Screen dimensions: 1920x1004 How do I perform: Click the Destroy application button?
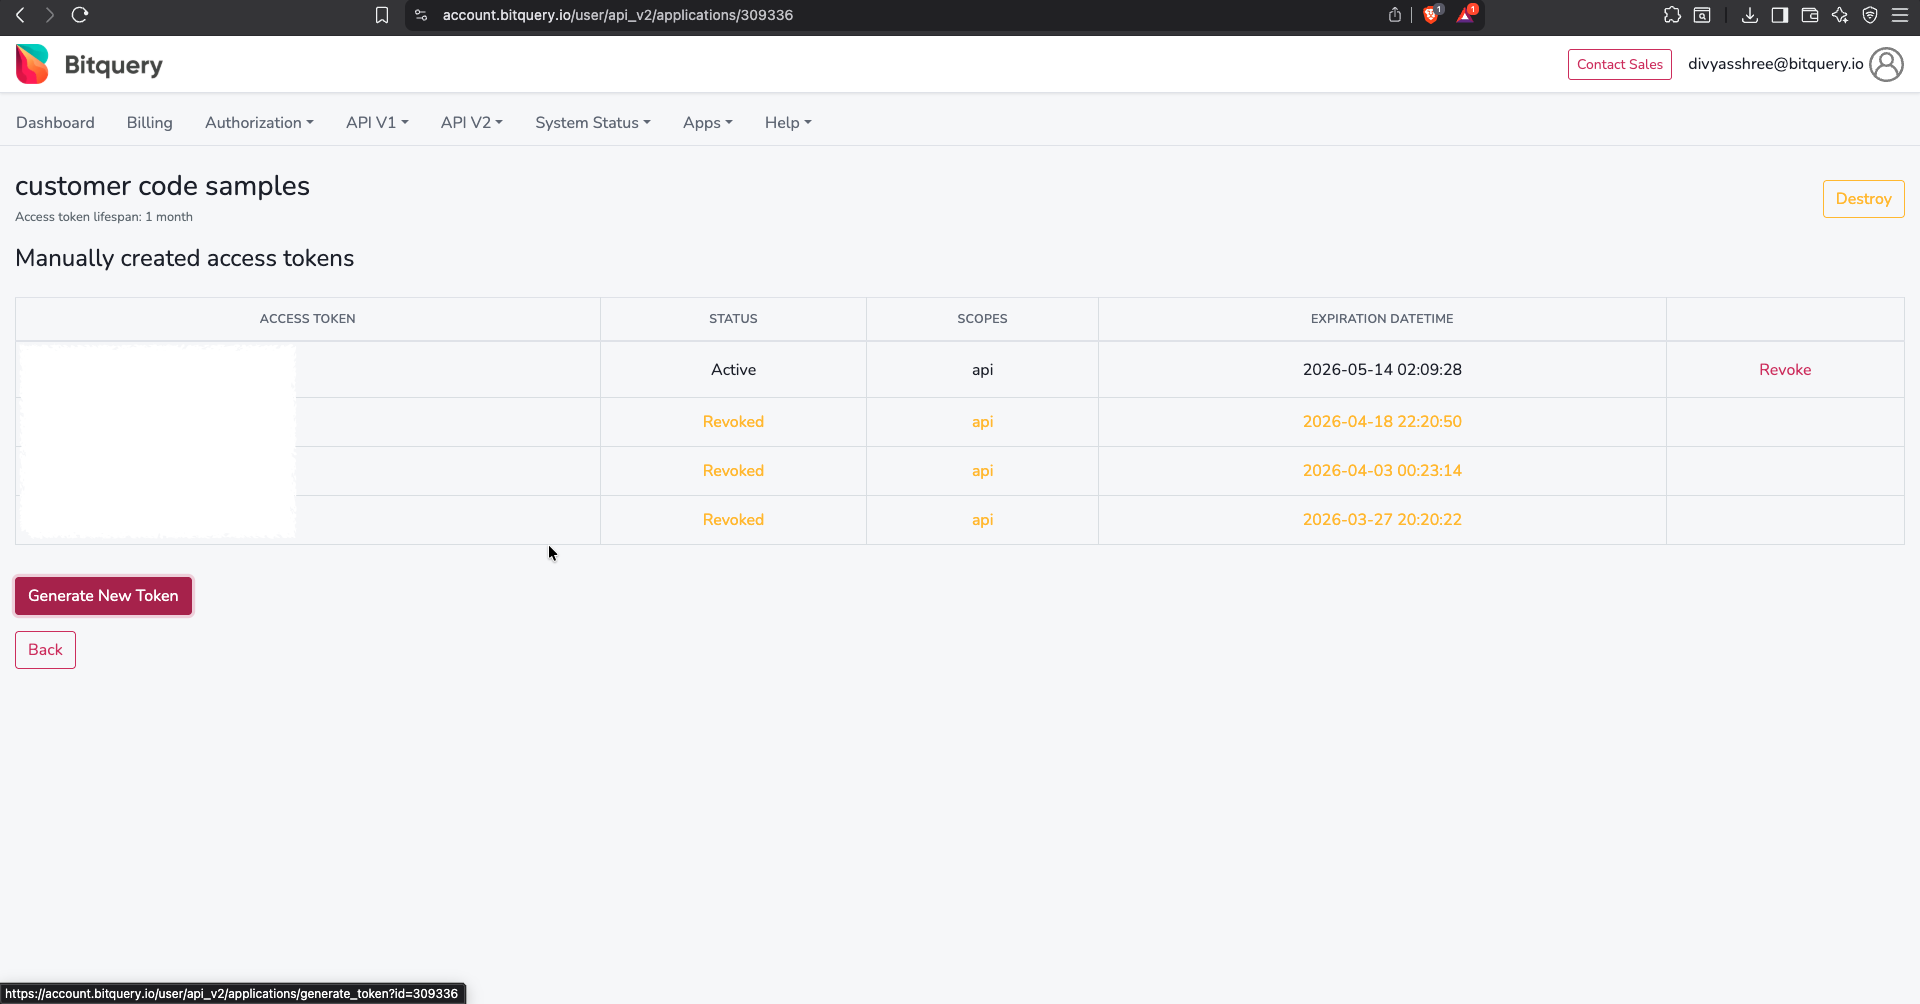coord(1863,198)
